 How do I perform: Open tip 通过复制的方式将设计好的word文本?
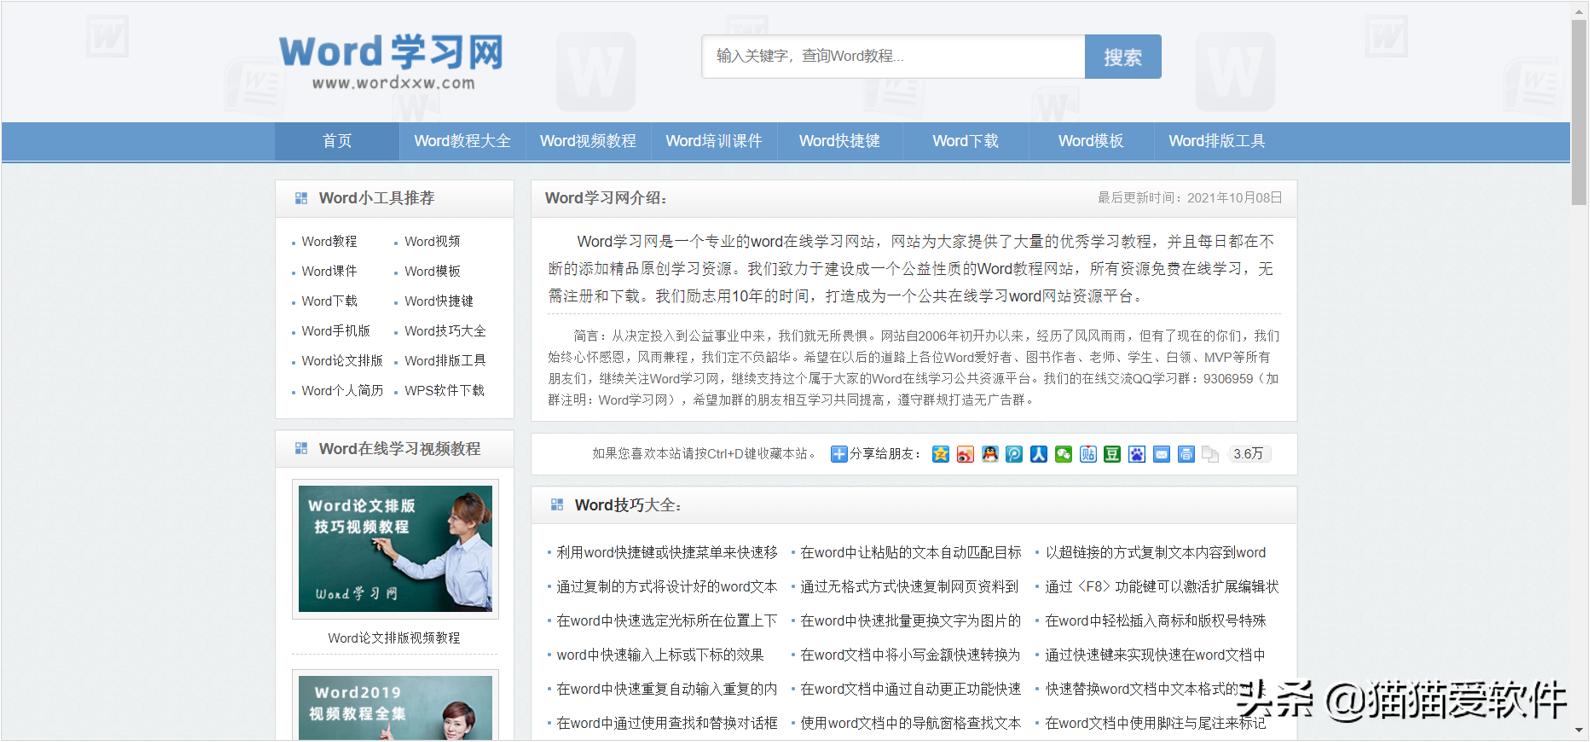point(667,587)
